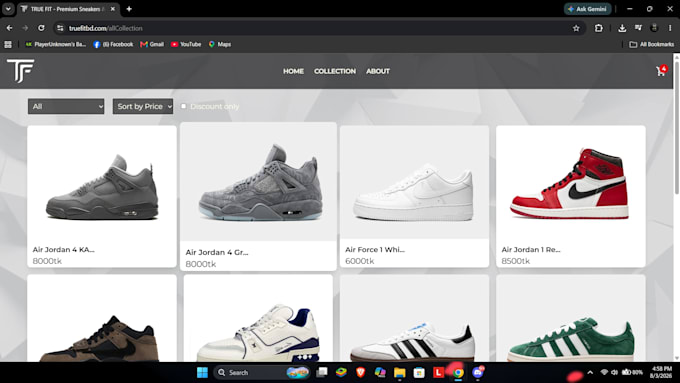This screenshot has width=680, height=383.
Task: Bookmark this page with the star icon
Action: click(x=576, y=28)
